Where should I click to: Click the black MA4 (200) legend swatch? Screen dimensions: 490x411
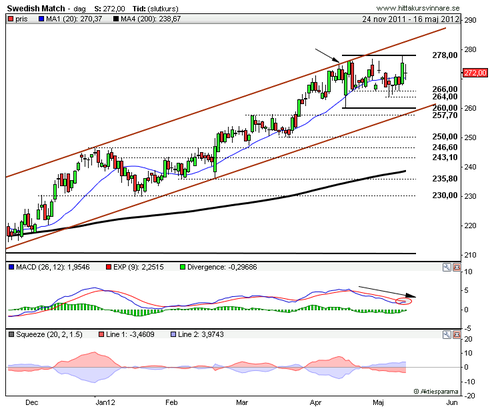click(116, 19)
